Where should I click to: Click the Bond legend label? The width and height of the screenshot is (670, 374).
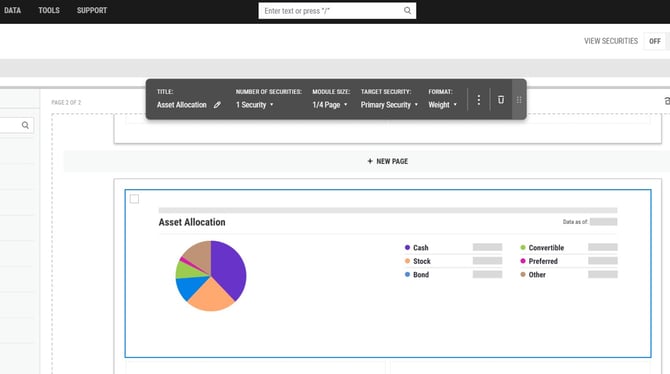click(421, 275)
